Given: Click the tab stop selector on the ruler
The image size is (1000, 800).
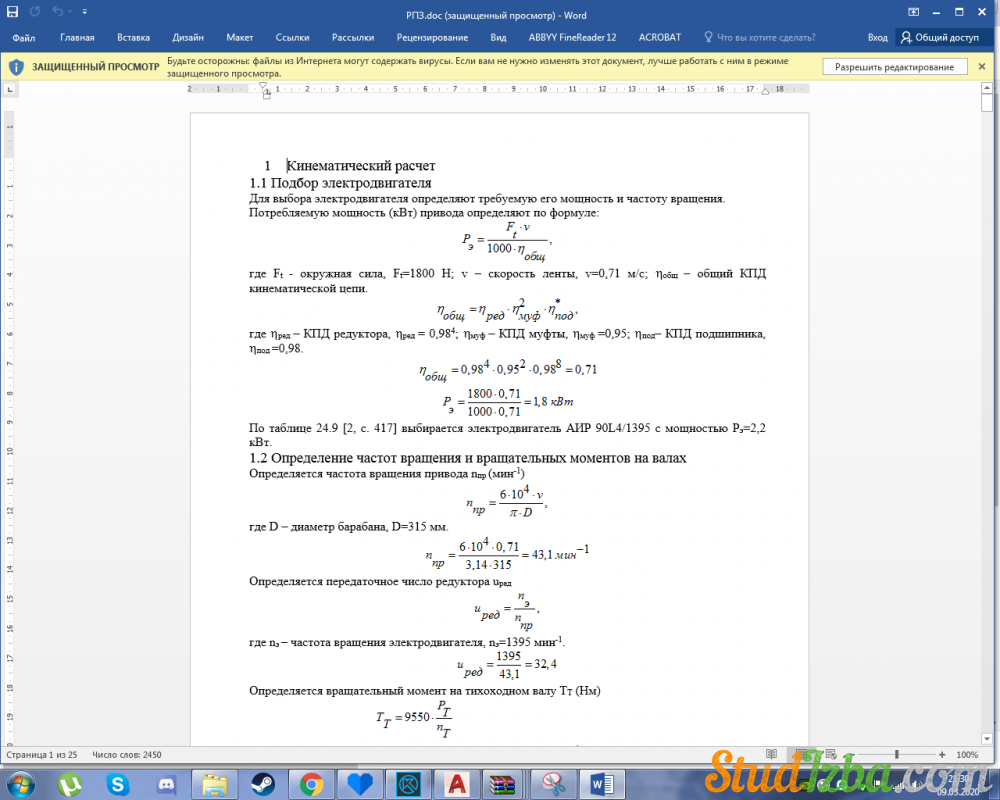Looking at the screenshot, I should (10, 89).
